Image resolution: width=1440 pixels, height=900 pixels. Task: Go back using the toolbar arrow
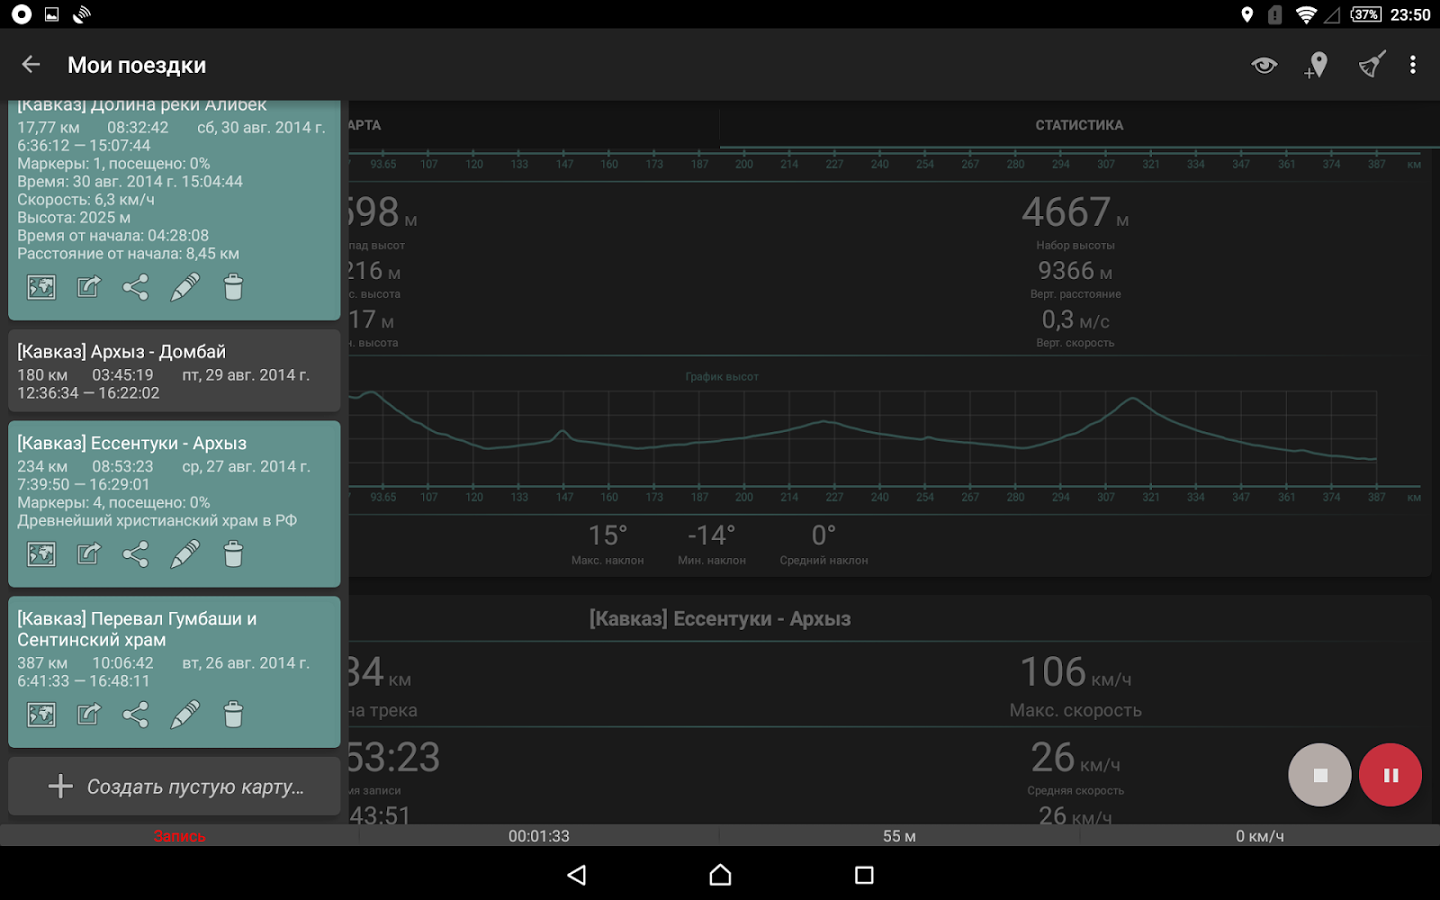coord(31,65)
